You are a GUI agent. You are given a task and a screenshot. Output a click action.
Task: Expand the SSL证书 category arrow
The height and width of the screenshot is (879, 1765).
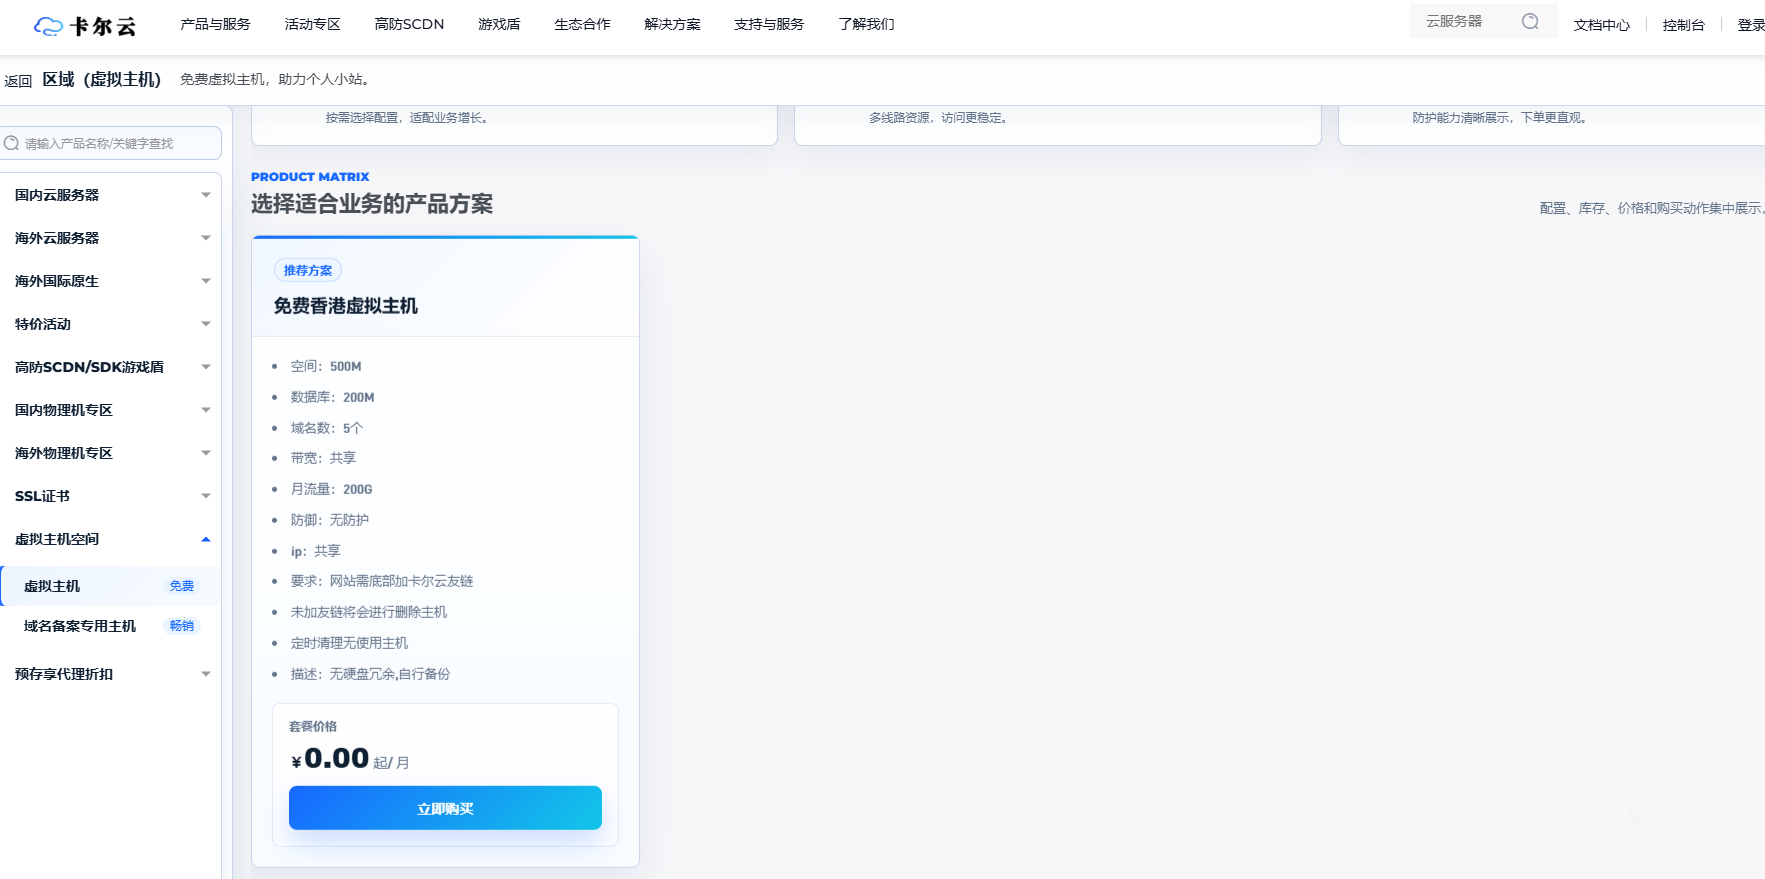coord(206,496)
